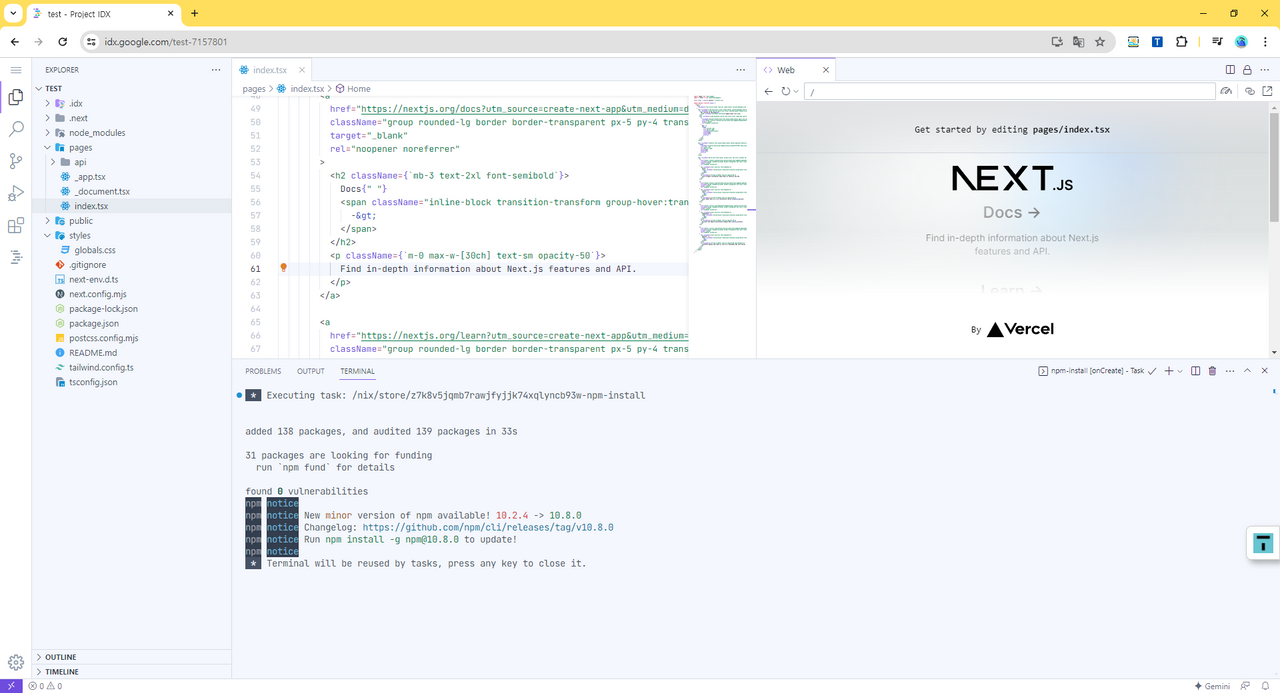Open the hamburger application menu
This screenshot has height=693, width=1280.
pos(15,70)
